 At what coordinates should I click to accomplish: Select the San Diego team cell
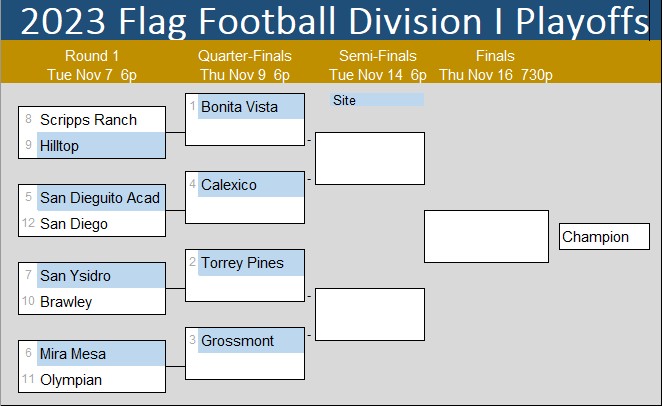99,223
